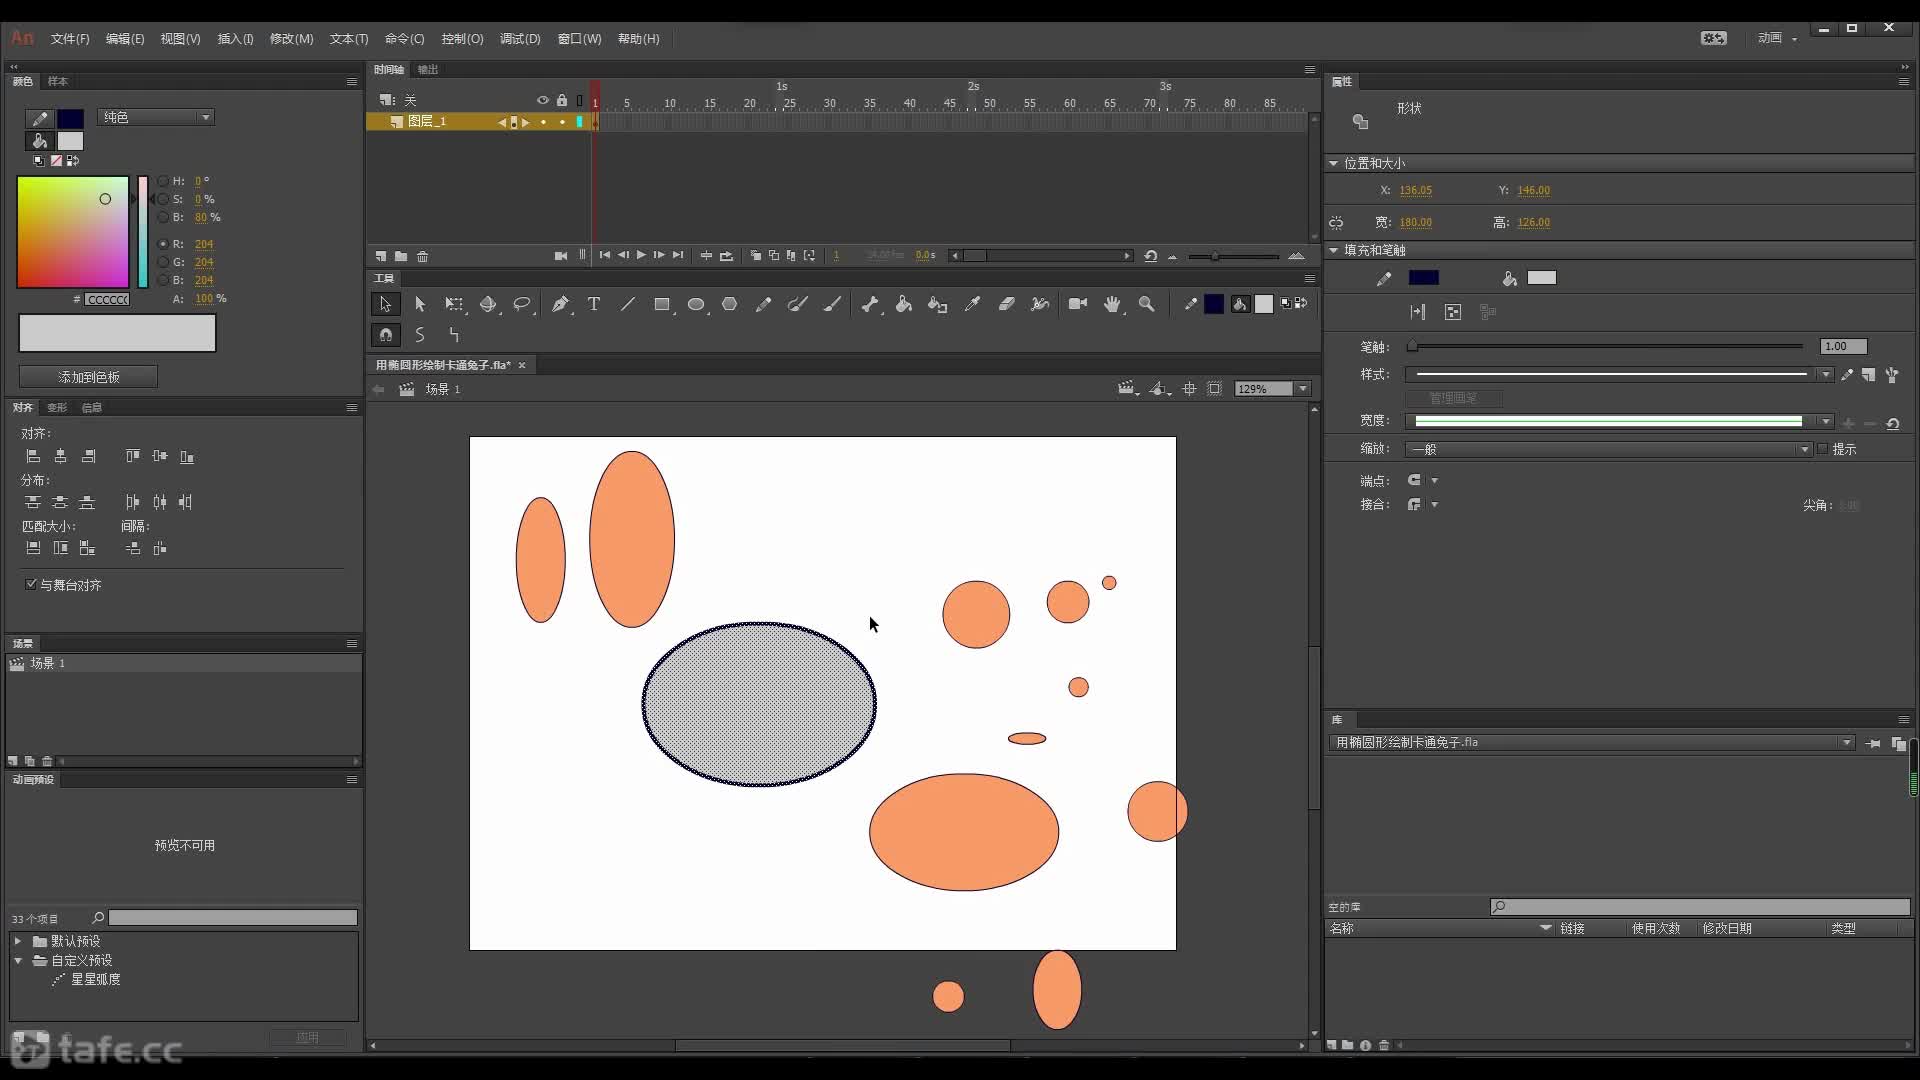Open the Edit menu
The width and height of the screenshot is (1920, 1080).
(x=125, y=39)
